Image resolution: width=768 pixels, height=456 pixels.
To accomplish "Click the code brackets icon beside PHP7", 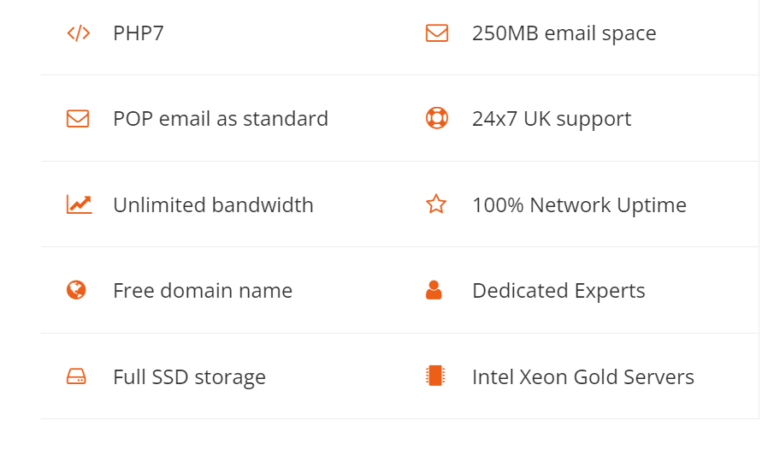I will tap(78, 33).
